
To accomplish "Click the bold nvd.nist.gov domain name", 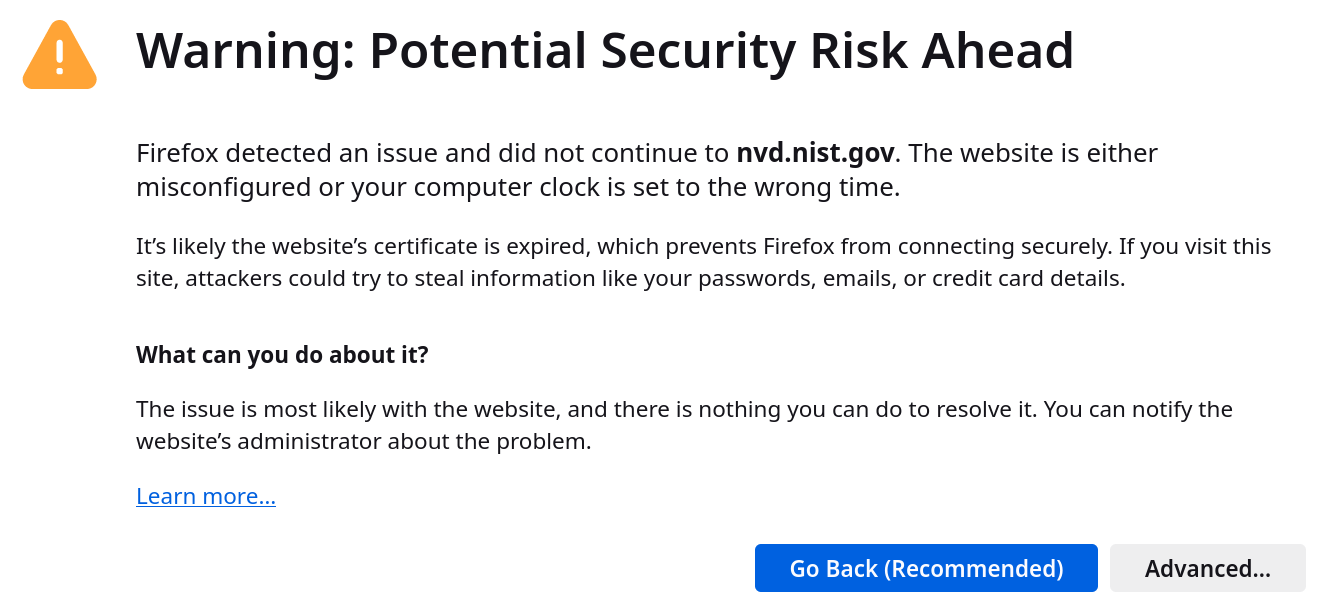I will click(814, 153).
